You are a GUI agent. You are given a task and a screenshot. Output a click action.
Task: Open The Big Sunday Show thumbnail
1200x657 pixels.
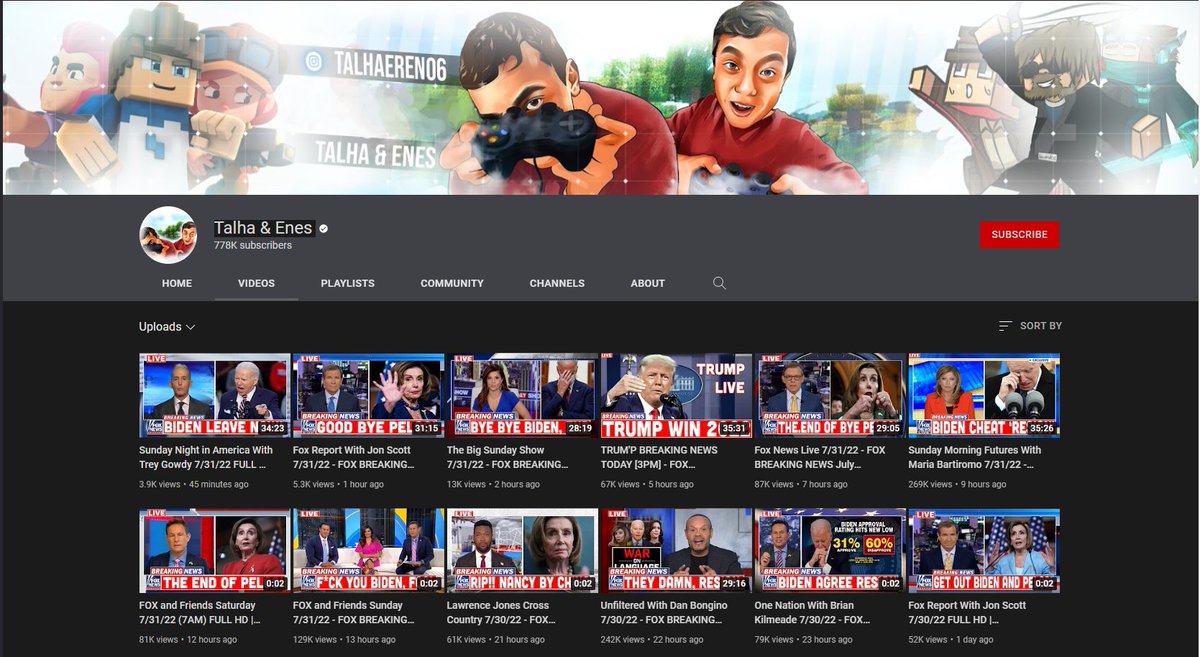coord(522,395)
